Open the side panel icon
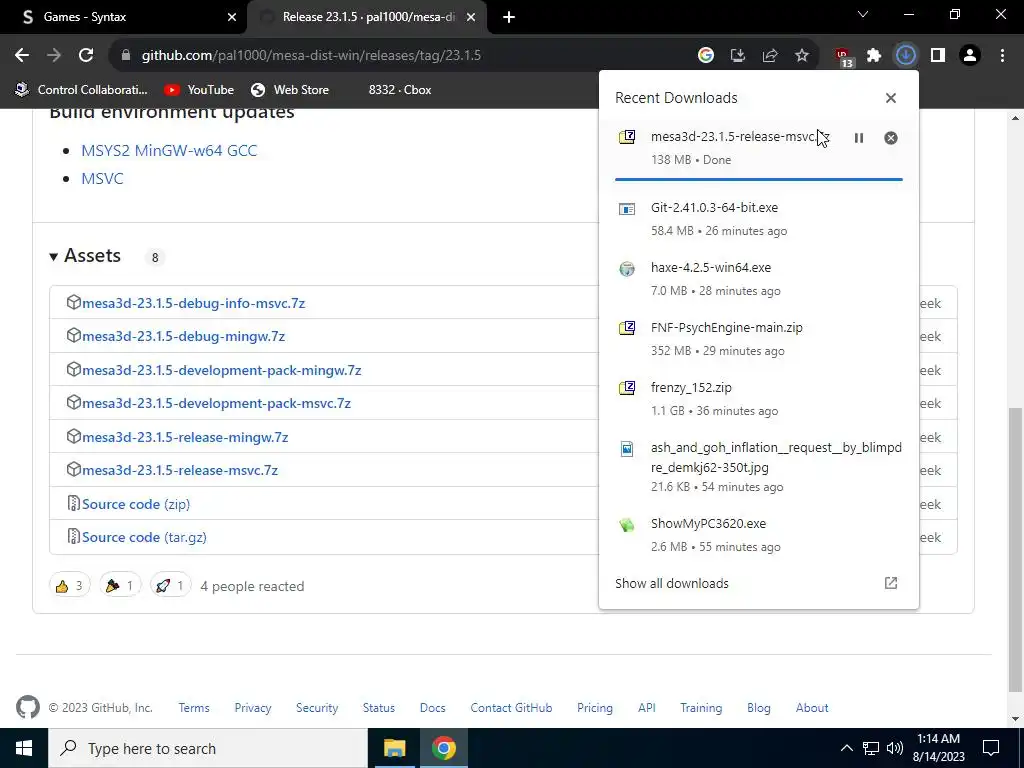The height and width of the screenshot is (768, 1024). pyautogui.click(x=938, y=56)
